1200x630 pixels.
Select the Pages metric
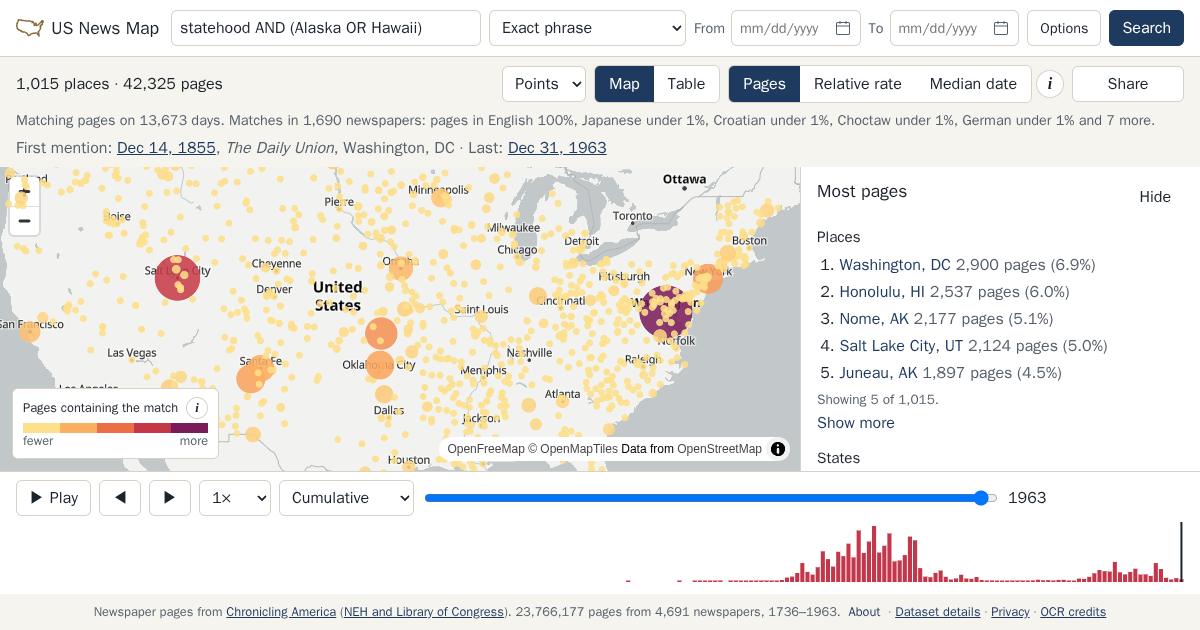(x=764, y=84)
